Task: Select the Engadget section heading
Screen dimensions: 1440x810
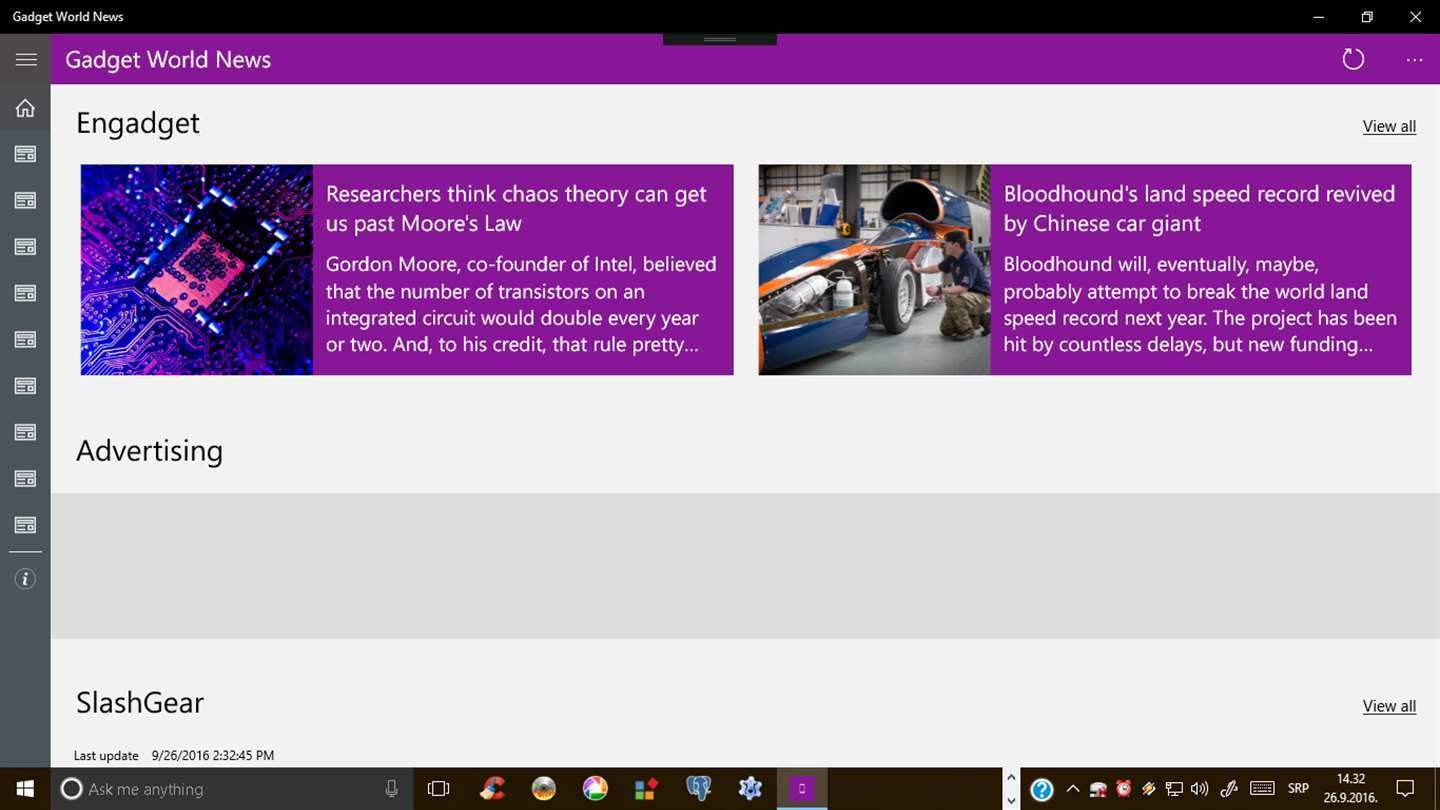Action: point(138,123)
